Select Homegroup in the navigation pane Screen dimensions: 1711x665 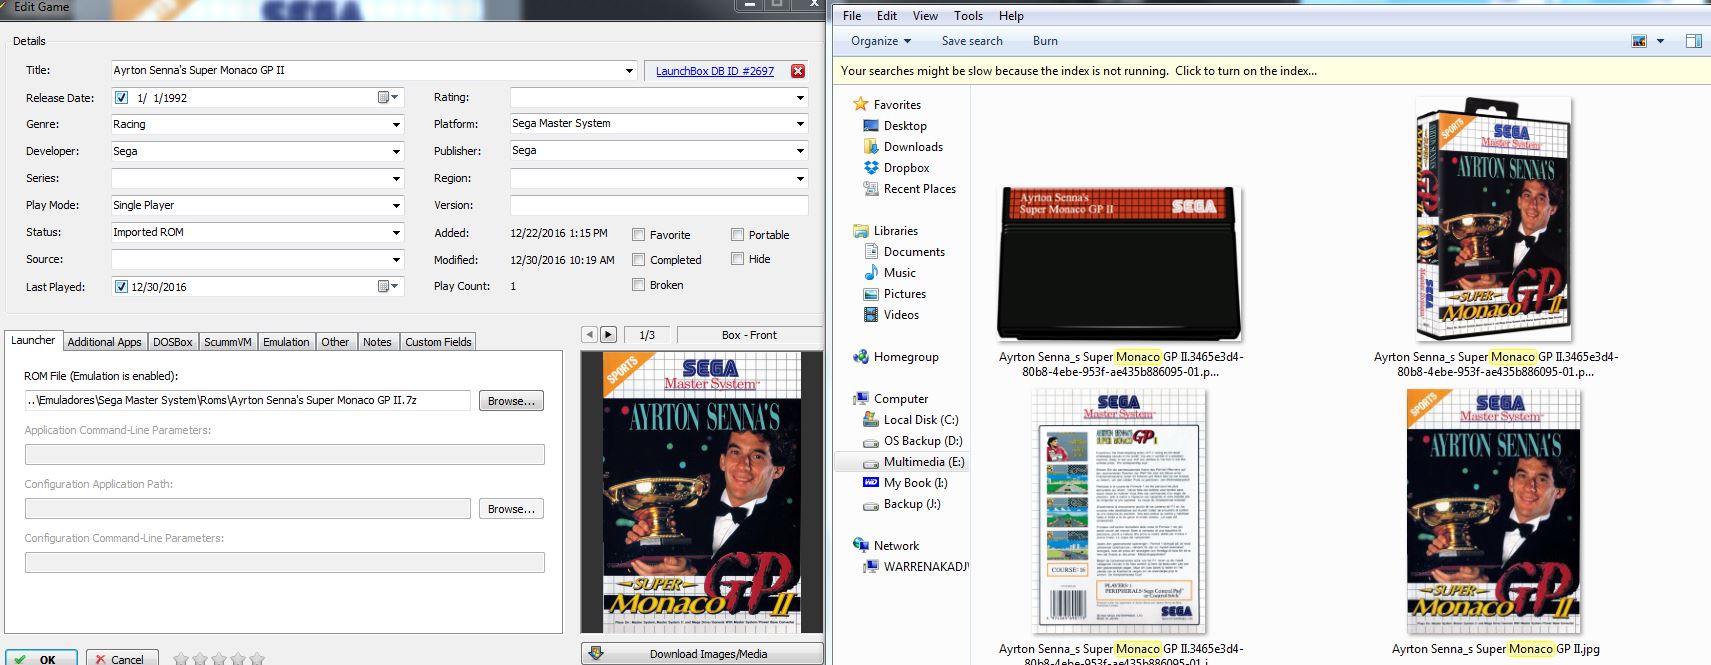point(906,357)
